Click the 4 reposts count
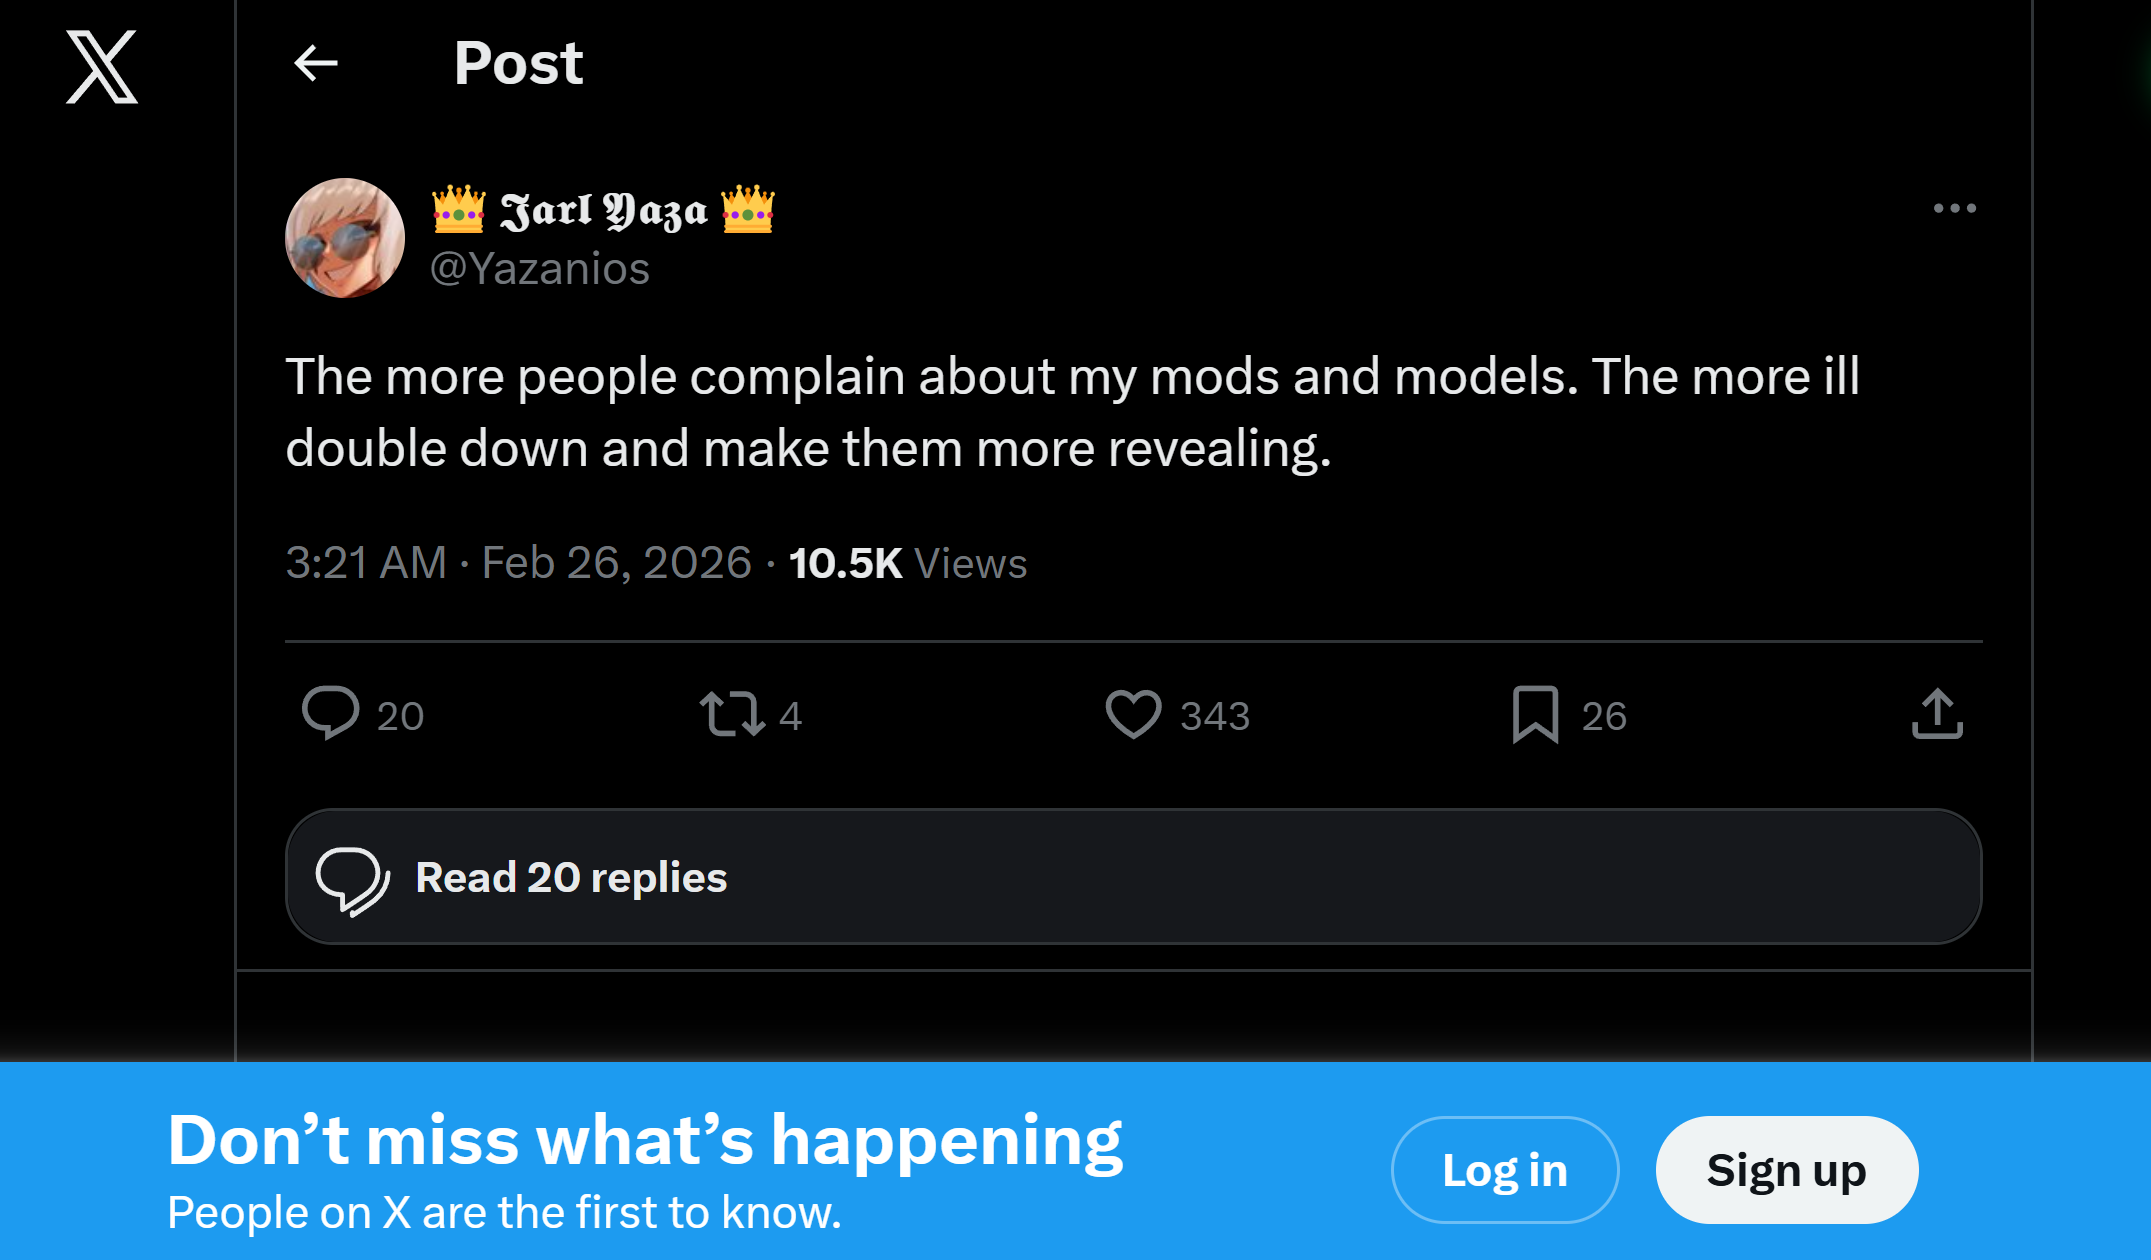The width and height of the screenshot is (2151, 1260). (x=790, y=716)
